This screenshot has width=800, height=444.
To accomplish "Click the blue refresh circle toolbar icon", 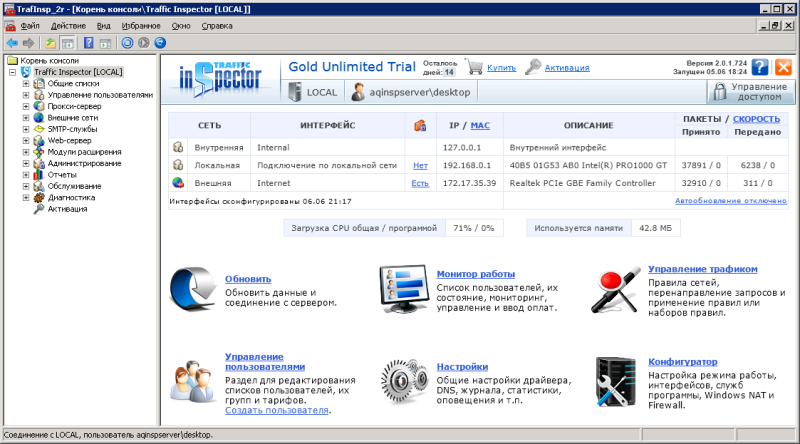I will pyautogui.click(x=160, y=43).
